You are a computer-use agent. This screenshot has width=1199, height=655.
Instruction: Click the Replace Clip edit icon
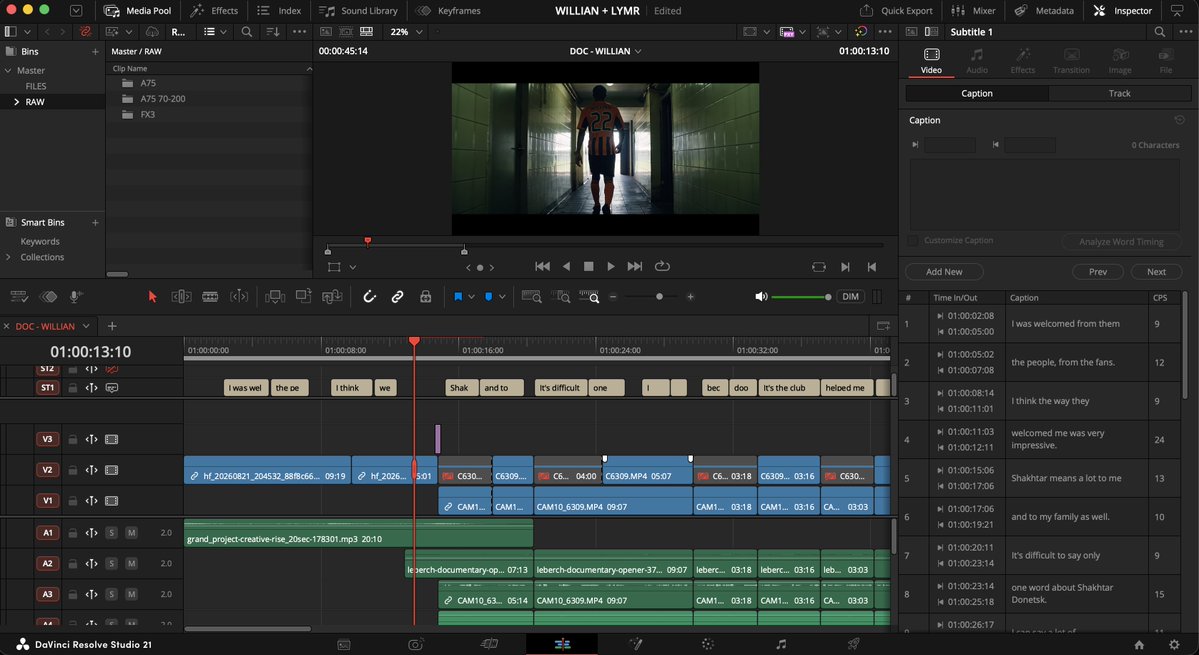point(332,297)
